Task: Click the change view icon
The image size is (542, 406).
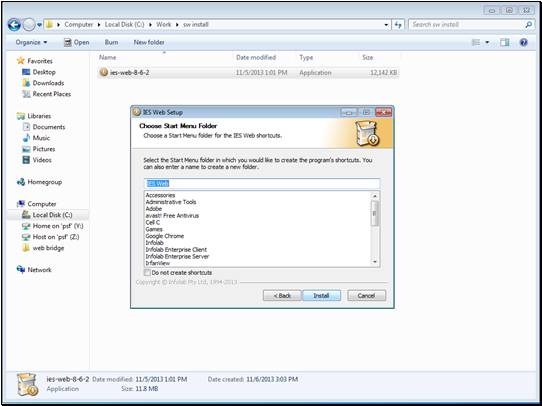Action: [476, 43]
